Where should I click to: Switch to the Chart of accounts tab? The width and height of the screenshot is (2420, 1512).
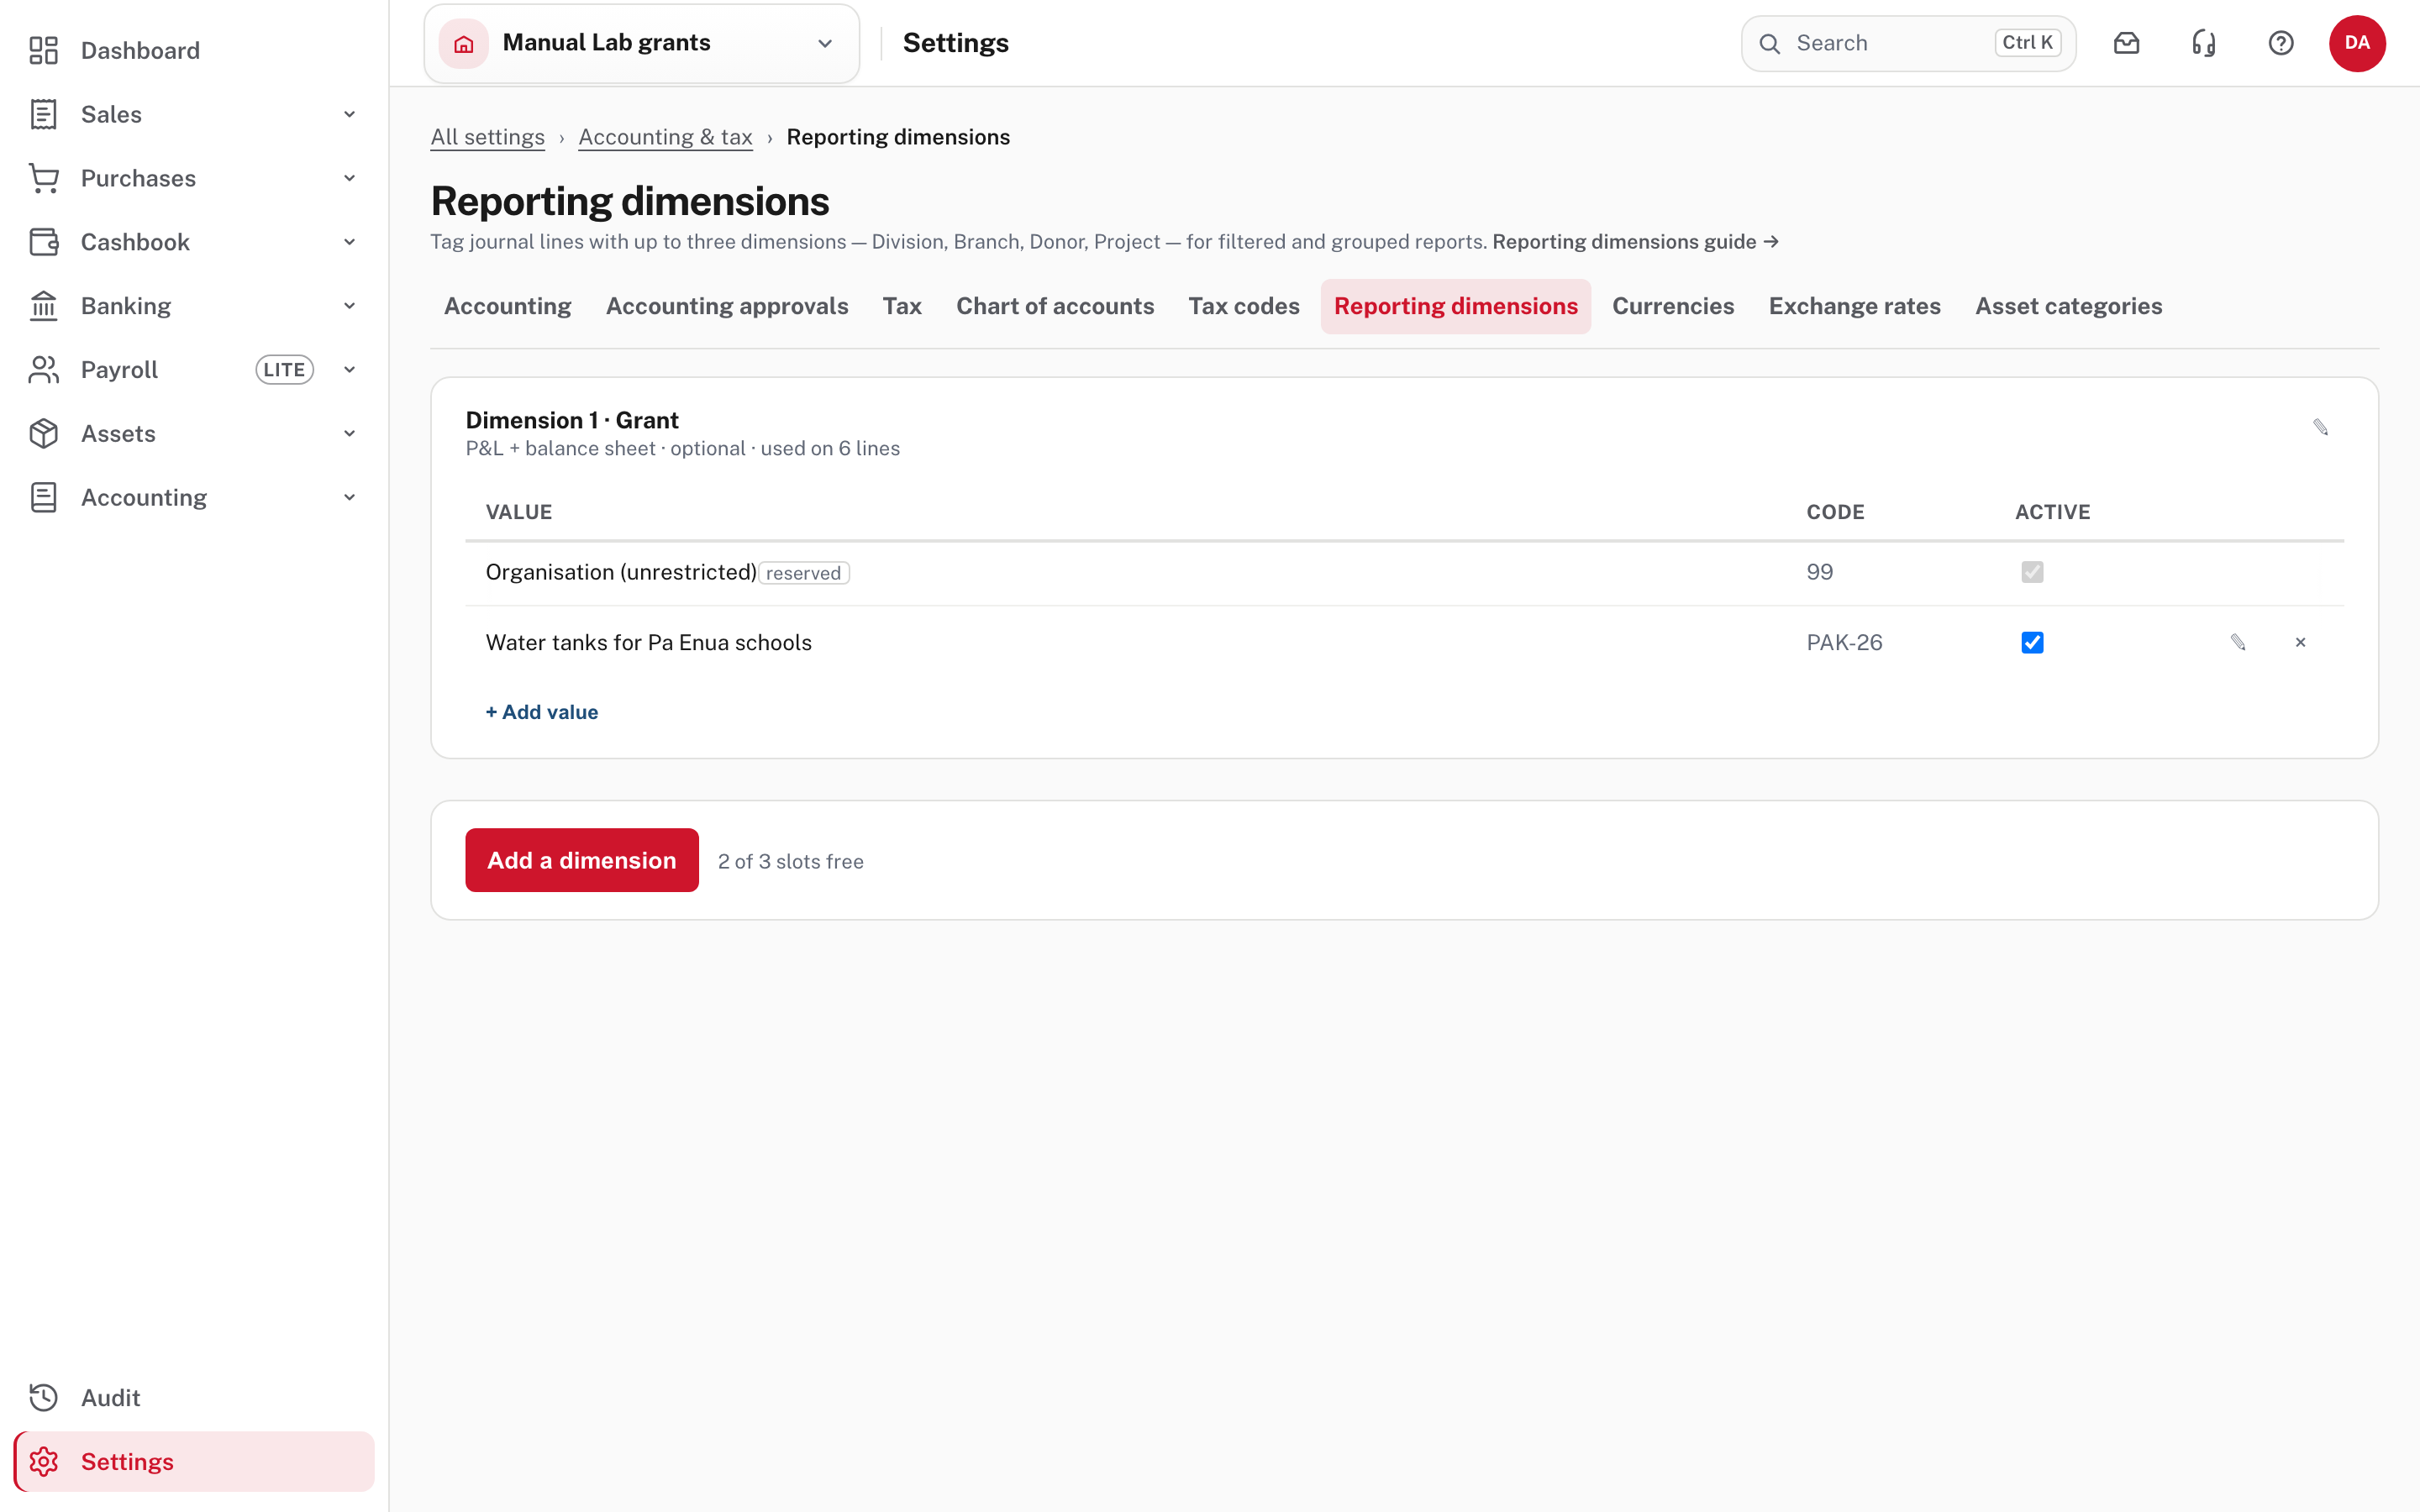coord(1055,306)
